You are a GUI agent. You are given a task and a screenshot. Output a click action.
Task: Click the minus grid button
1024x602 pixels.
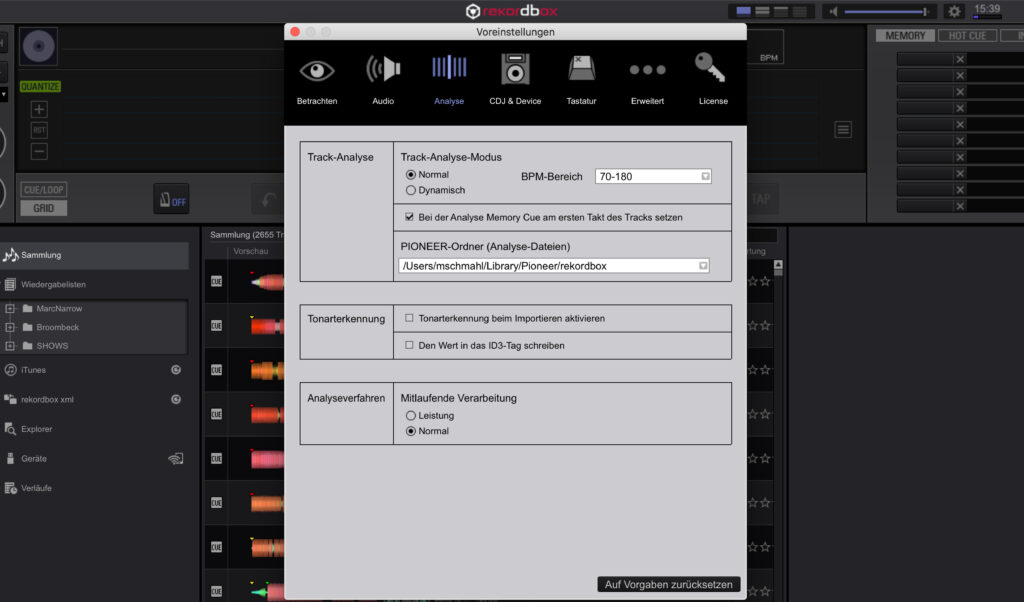click(x=39, y=151)
